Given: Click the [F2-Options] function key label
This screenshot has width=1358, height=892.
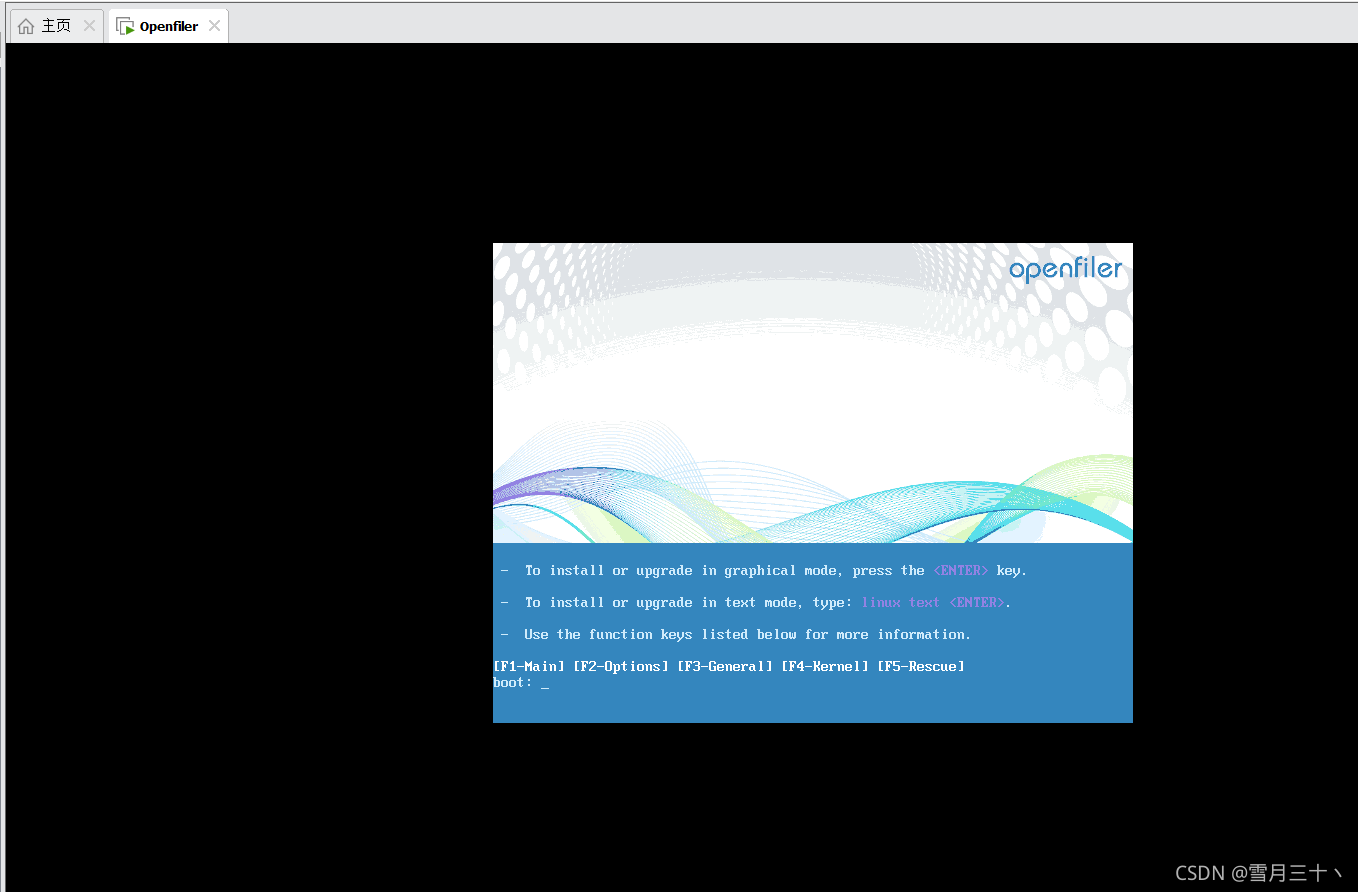Looking at the screenshot, I should point(620,666).
